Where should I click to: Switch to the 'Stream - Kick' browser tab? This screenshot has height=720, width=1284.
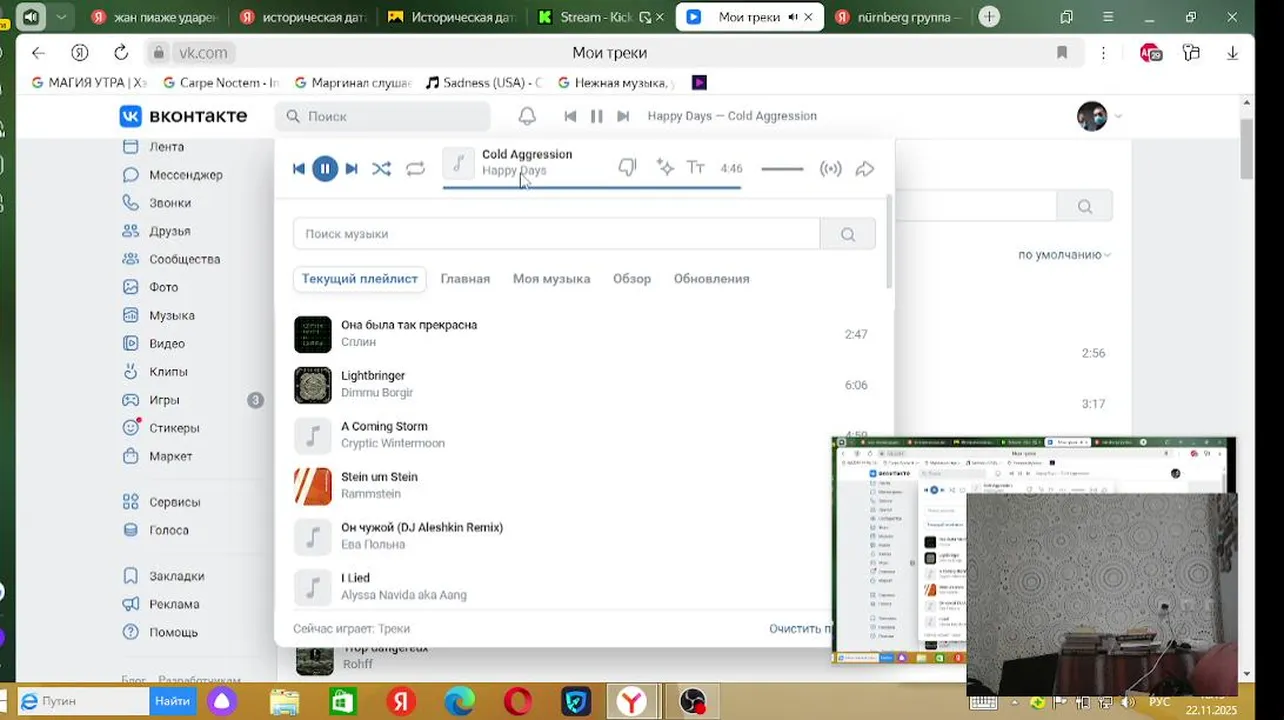coord(598,17)
